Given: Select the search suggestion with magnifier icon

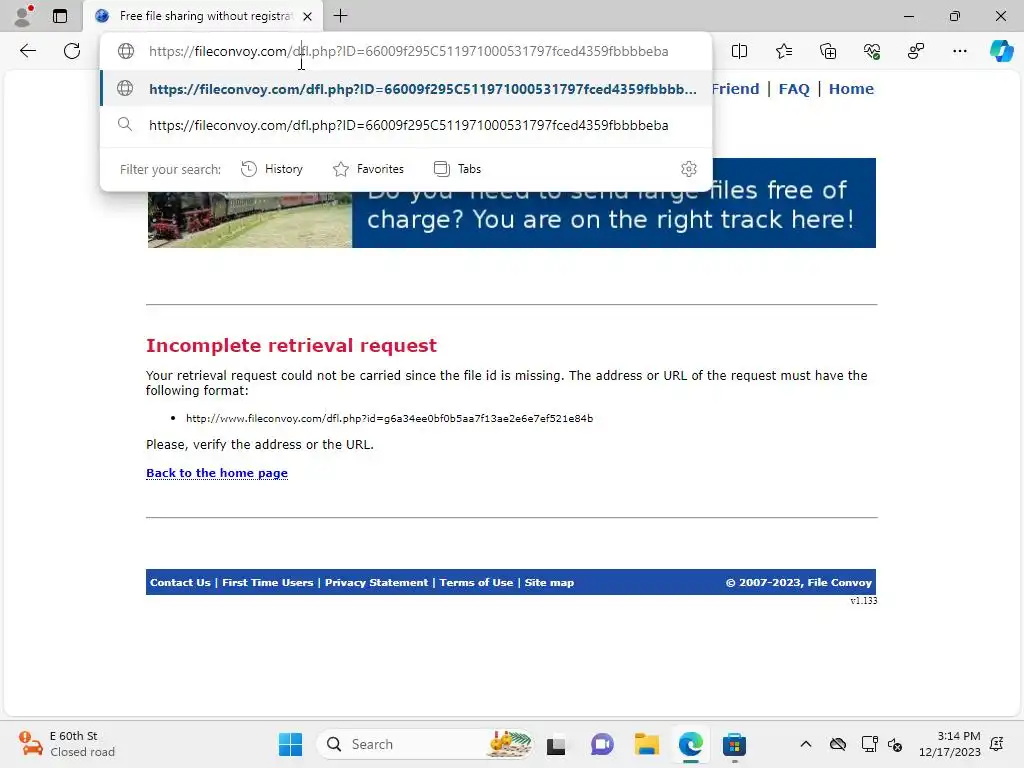Looking at the screenshot, I should [406, 125].
